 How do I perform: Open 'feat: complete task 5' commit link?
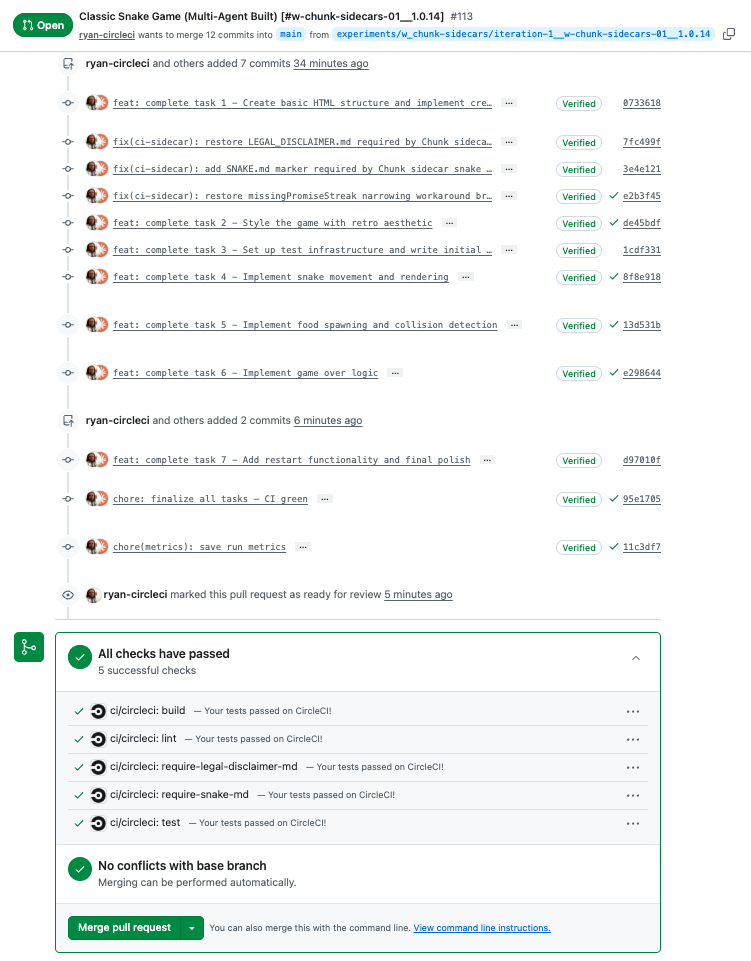tap(305, 325)
